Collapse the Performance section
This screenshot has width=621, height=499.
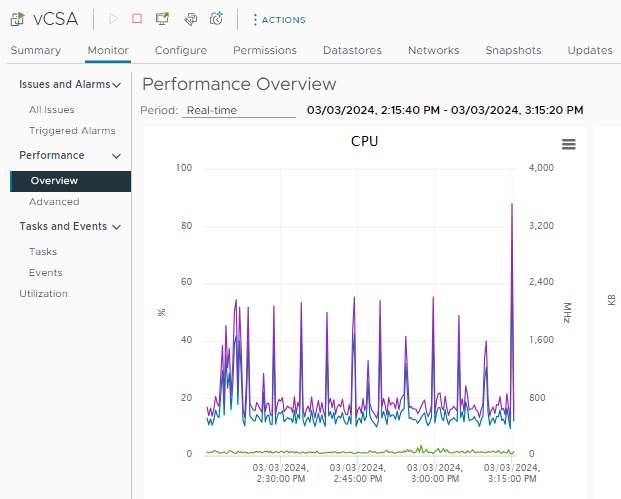click(x=117, y=156)
